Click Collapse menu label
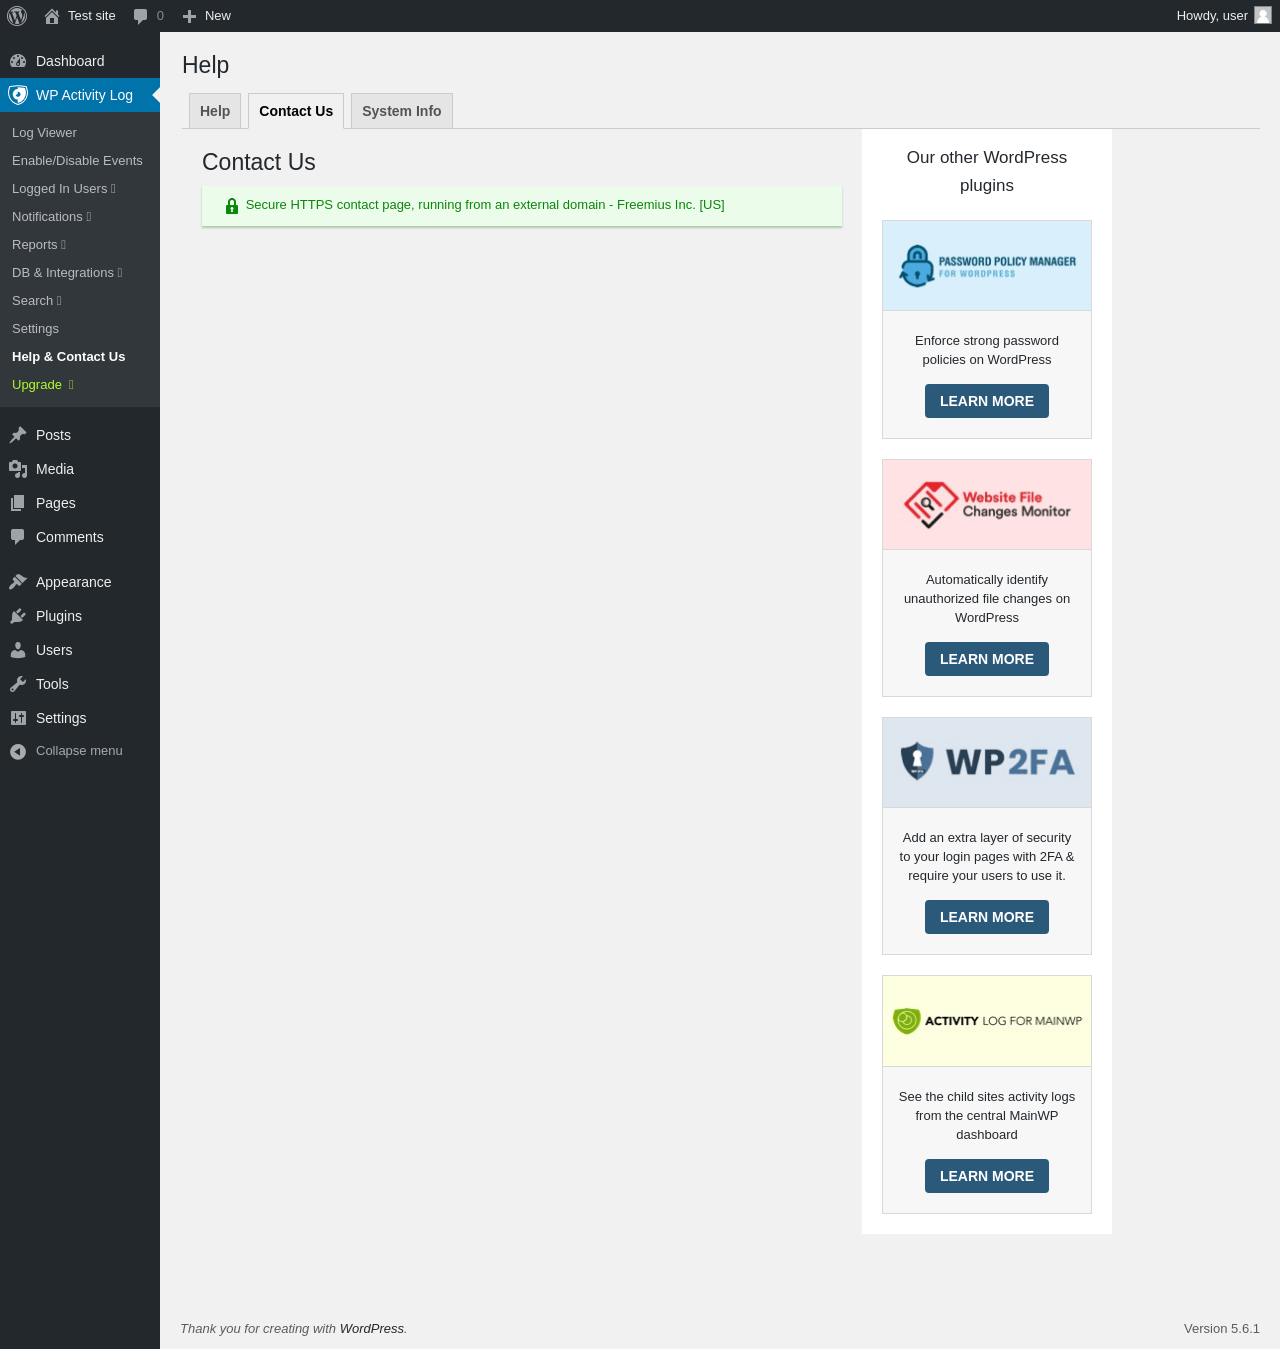Viewport: 1280px width, 1349px height. click(79, 751)
